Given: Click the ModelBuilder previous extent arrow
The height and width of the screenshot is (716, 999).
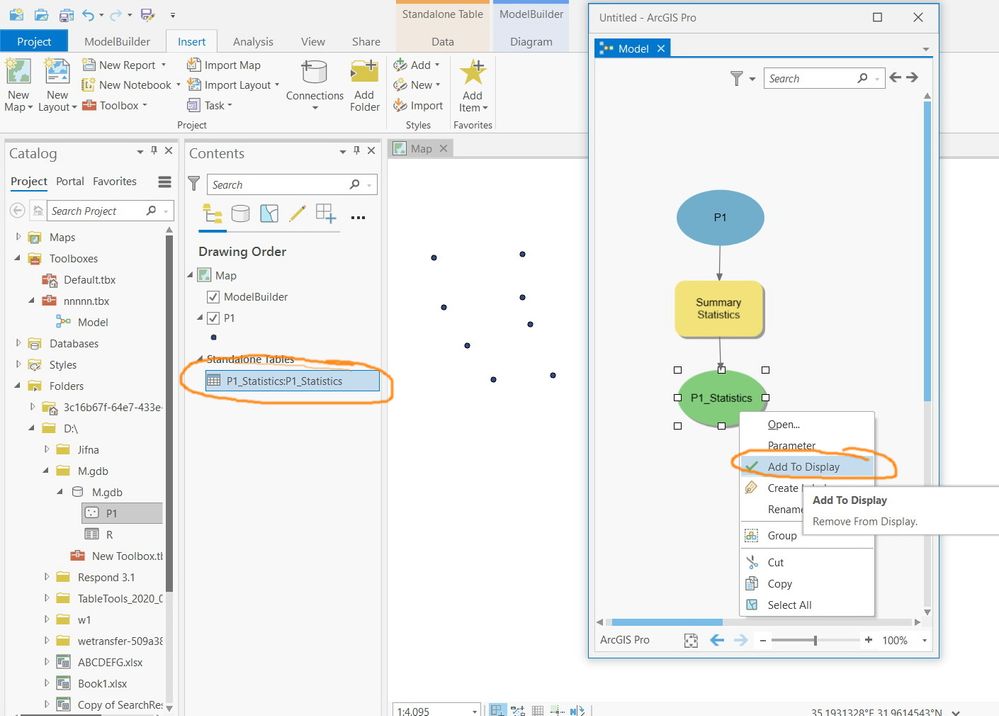Looking at the screenshot, I should [x=717, y=640].
